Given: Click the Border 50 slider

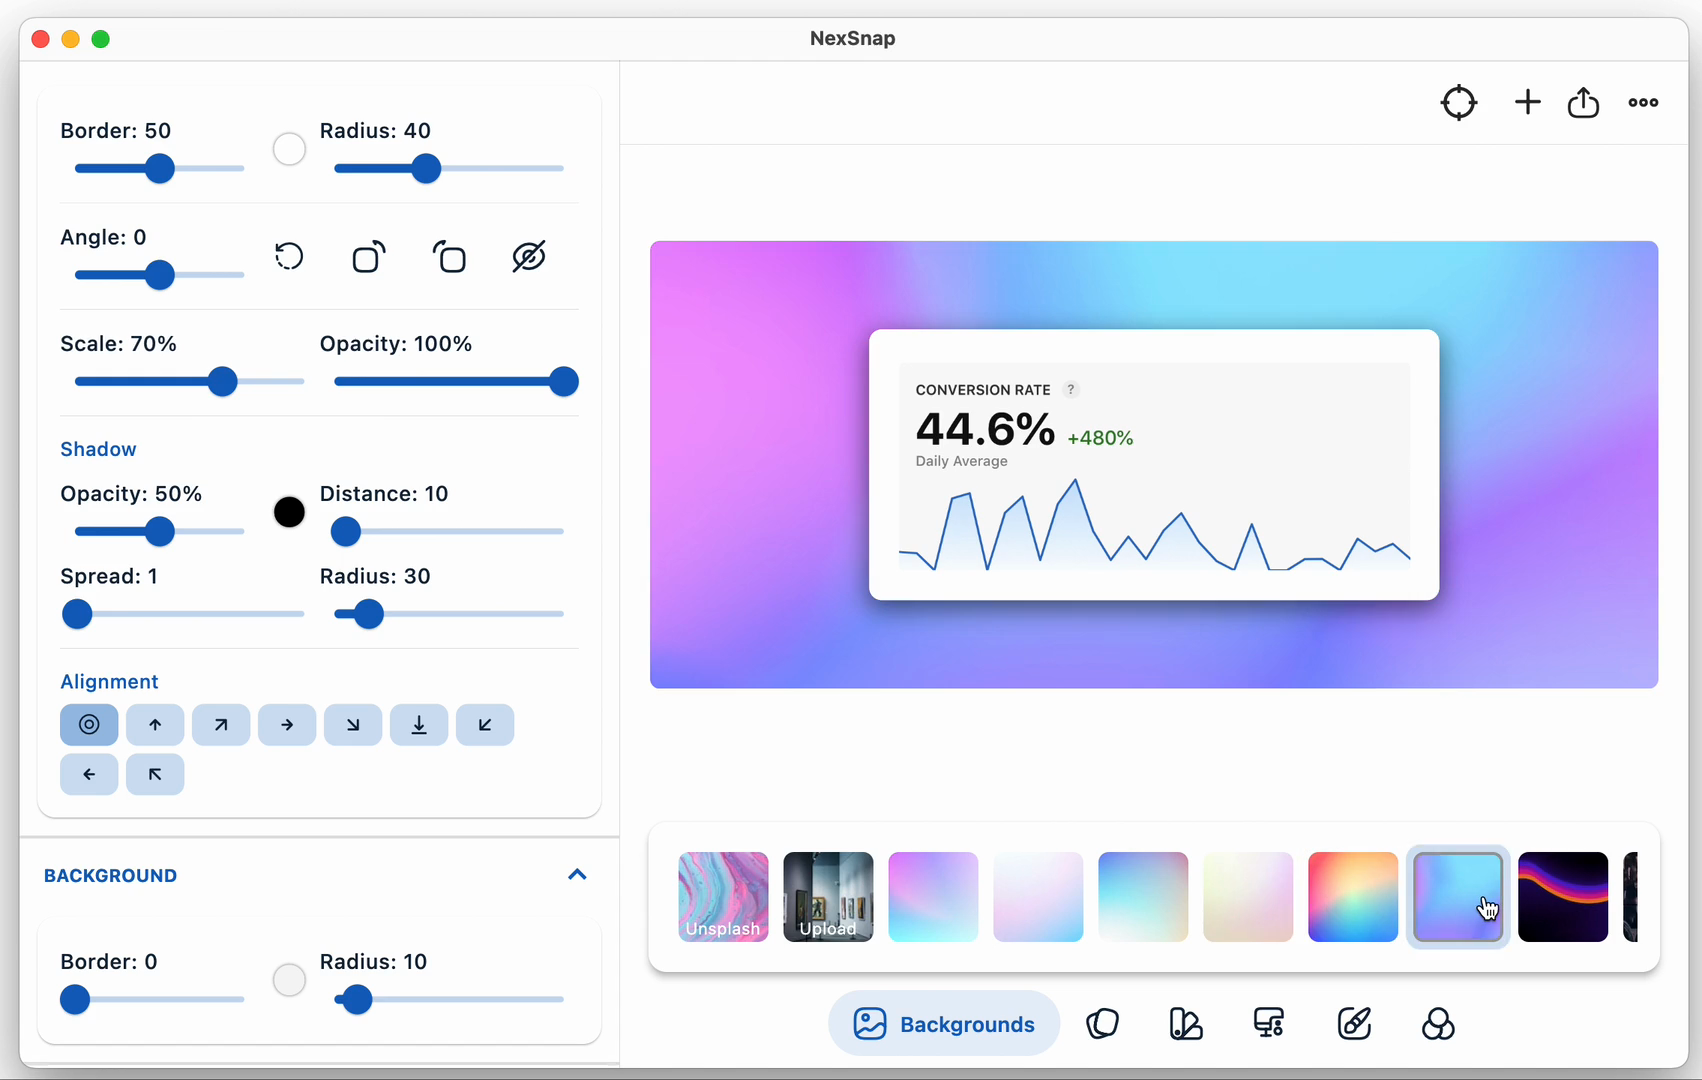Looking at the screenshot, I should pyautogui.click(x=159, y=169).
